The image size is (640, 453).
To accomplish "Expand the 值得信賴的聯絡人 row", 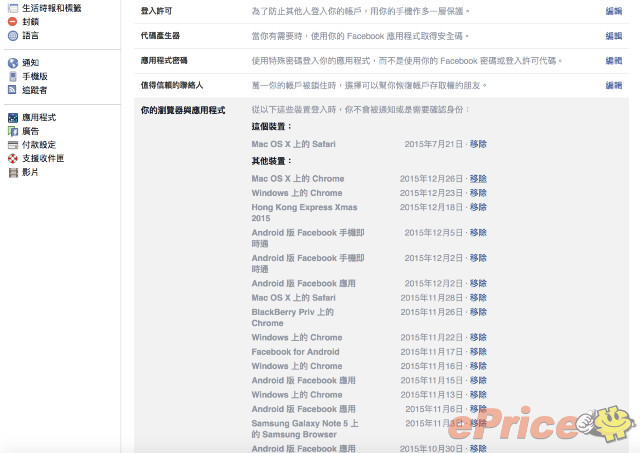I will [x=381, y=85].
